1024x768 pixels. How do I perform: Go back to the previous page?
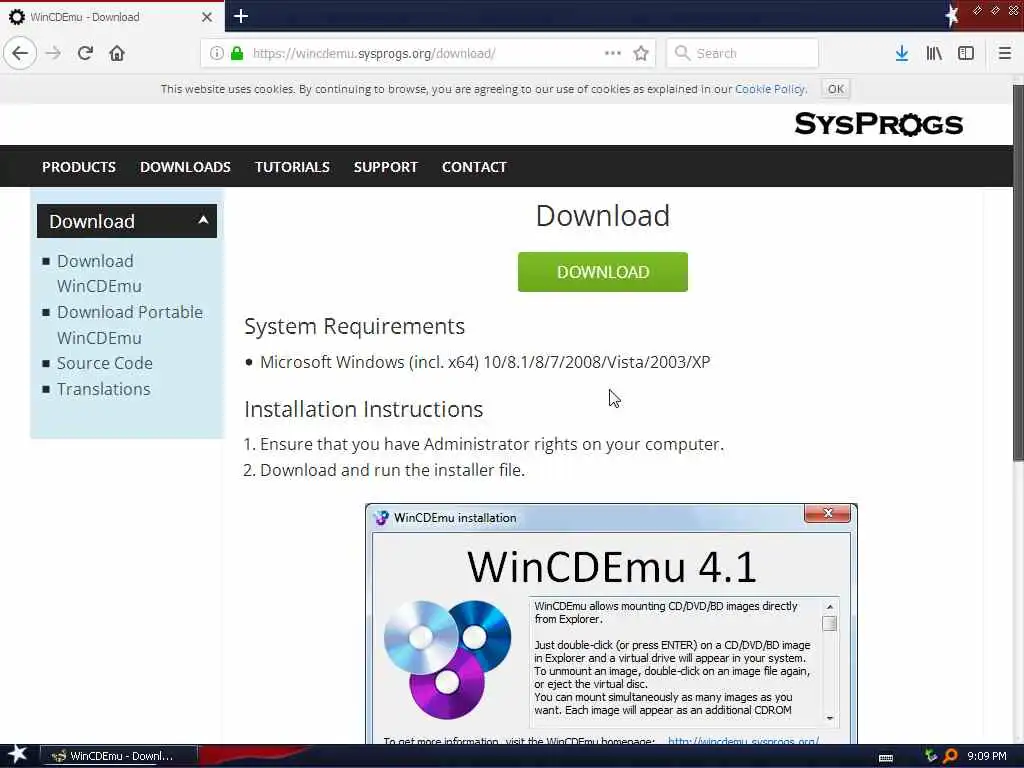click(20, 53)
